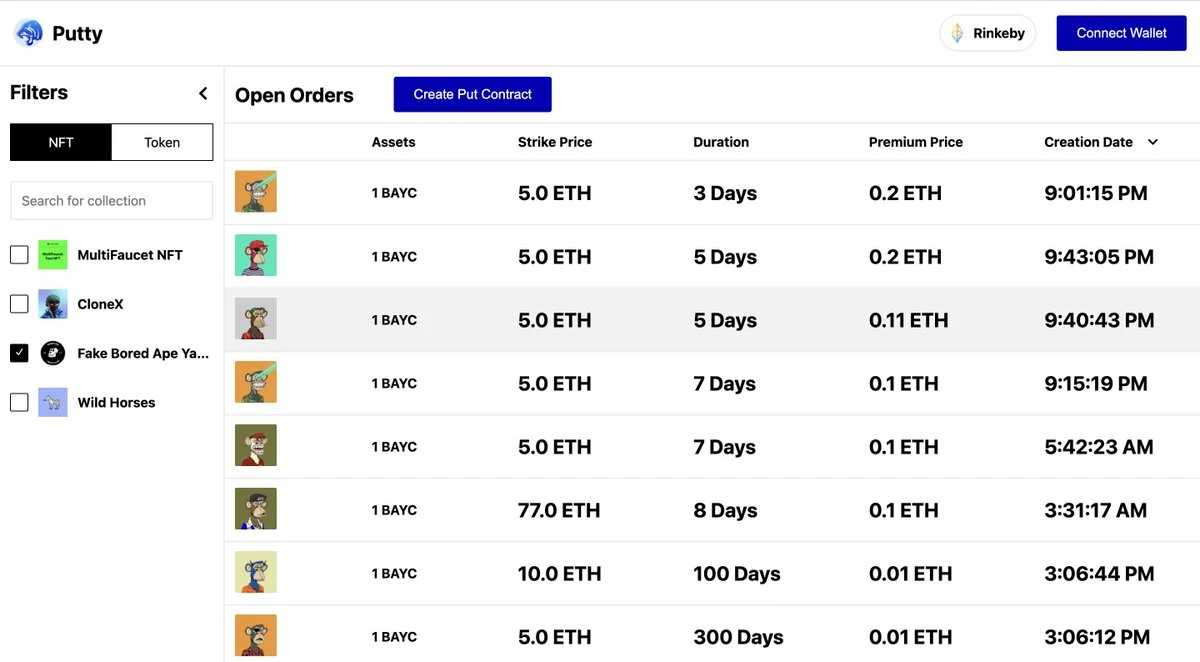Image resolution: width=1200 pixels, height=662 pixels.
Task: Click the Duration column header
Action: [721, 142]
